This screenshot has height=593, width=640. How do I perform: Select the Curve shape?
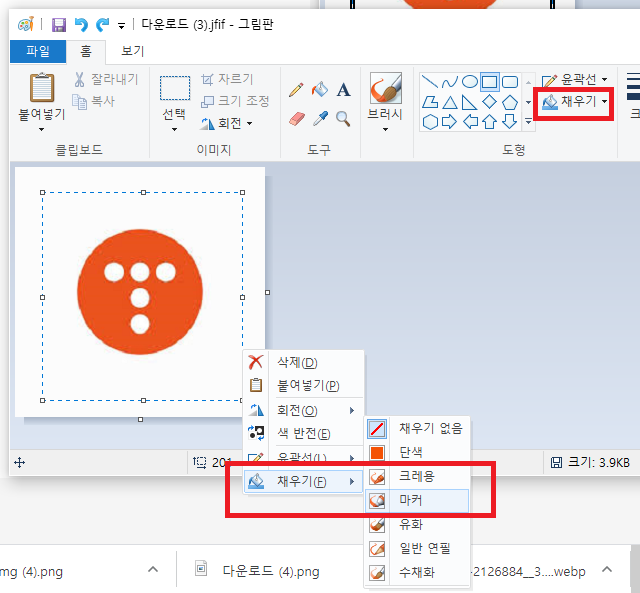point(450,82)
